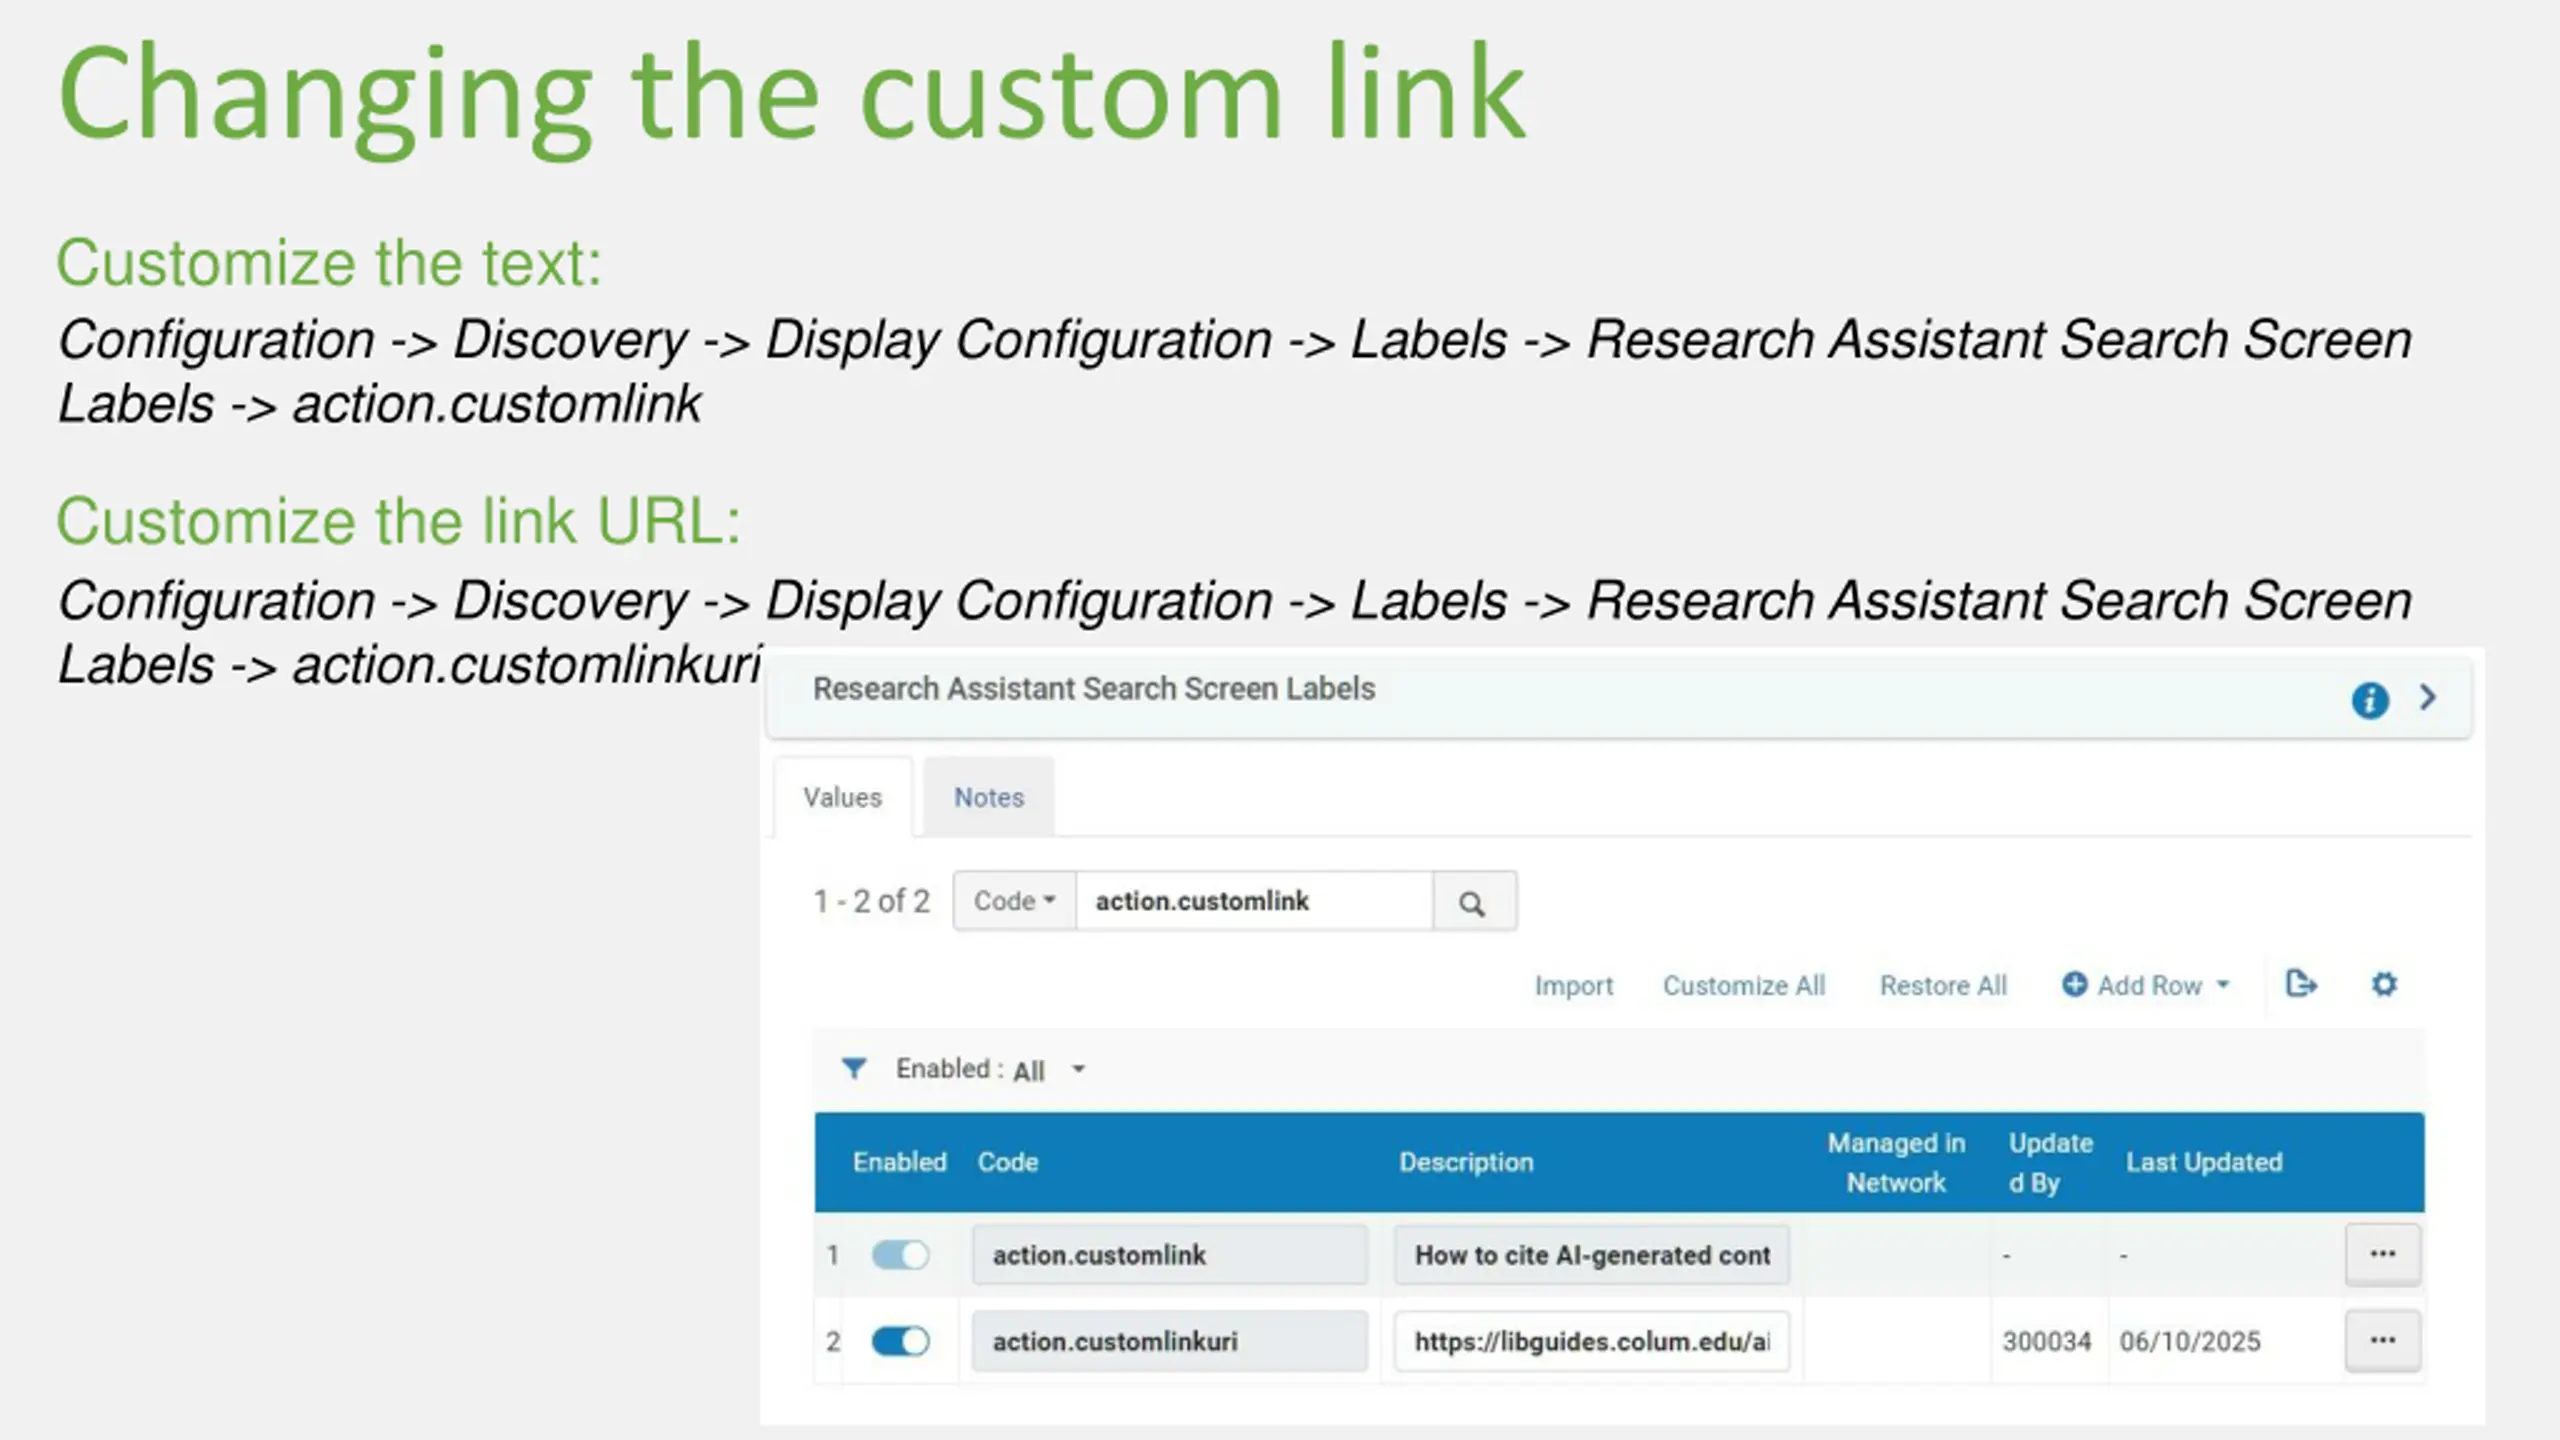Image resolution: width=2560 pixels, height=1440 pixels.
Task: Open row actions menu for action.customlink
Action: (2383, 1254)
